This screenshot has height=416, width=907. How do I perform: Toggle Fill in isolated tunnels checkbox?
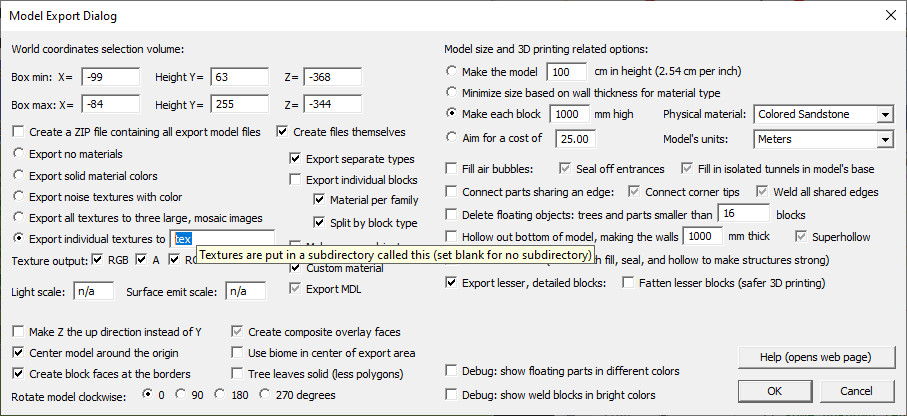click(687, 169)
